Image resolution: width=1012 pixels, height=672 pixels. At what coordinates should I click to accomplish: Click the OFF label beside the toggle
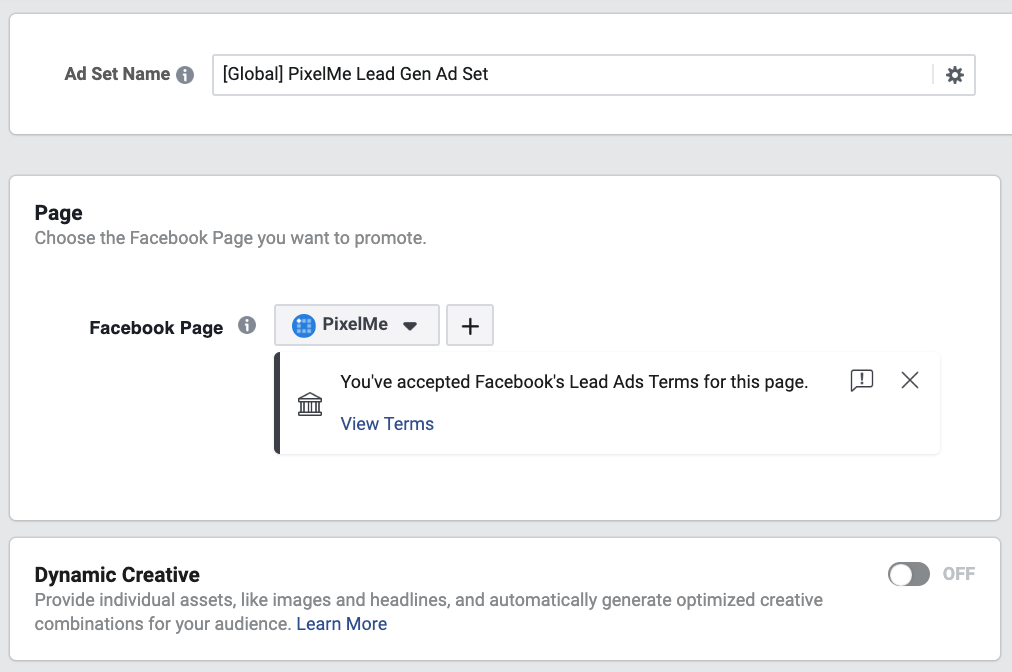click(x=958, y=574)
